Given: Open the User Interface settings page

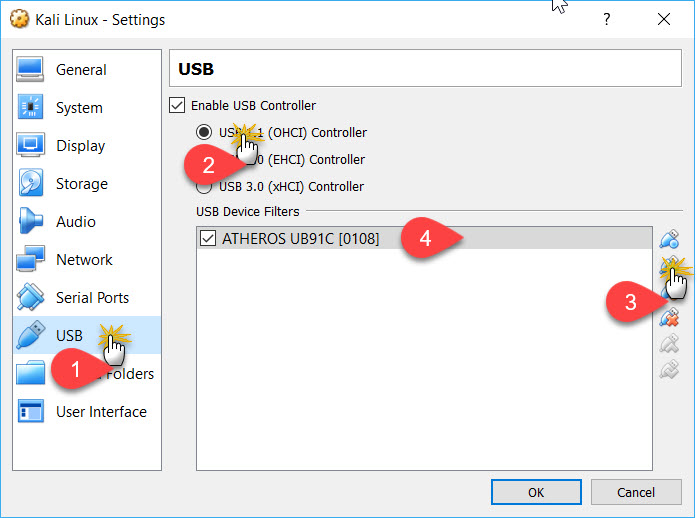Looking at the screenshot, I should pos(101,412).
